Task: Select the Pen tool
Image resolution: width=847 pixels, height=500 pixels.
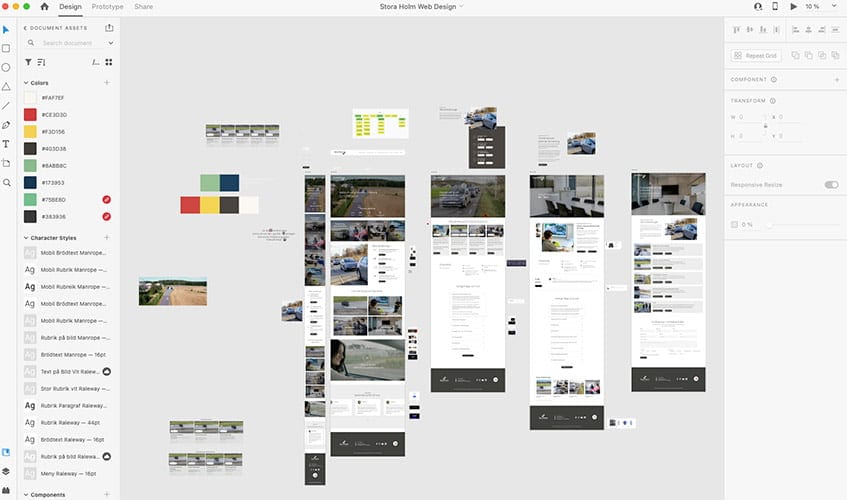Action: click(x=6, y=125)
